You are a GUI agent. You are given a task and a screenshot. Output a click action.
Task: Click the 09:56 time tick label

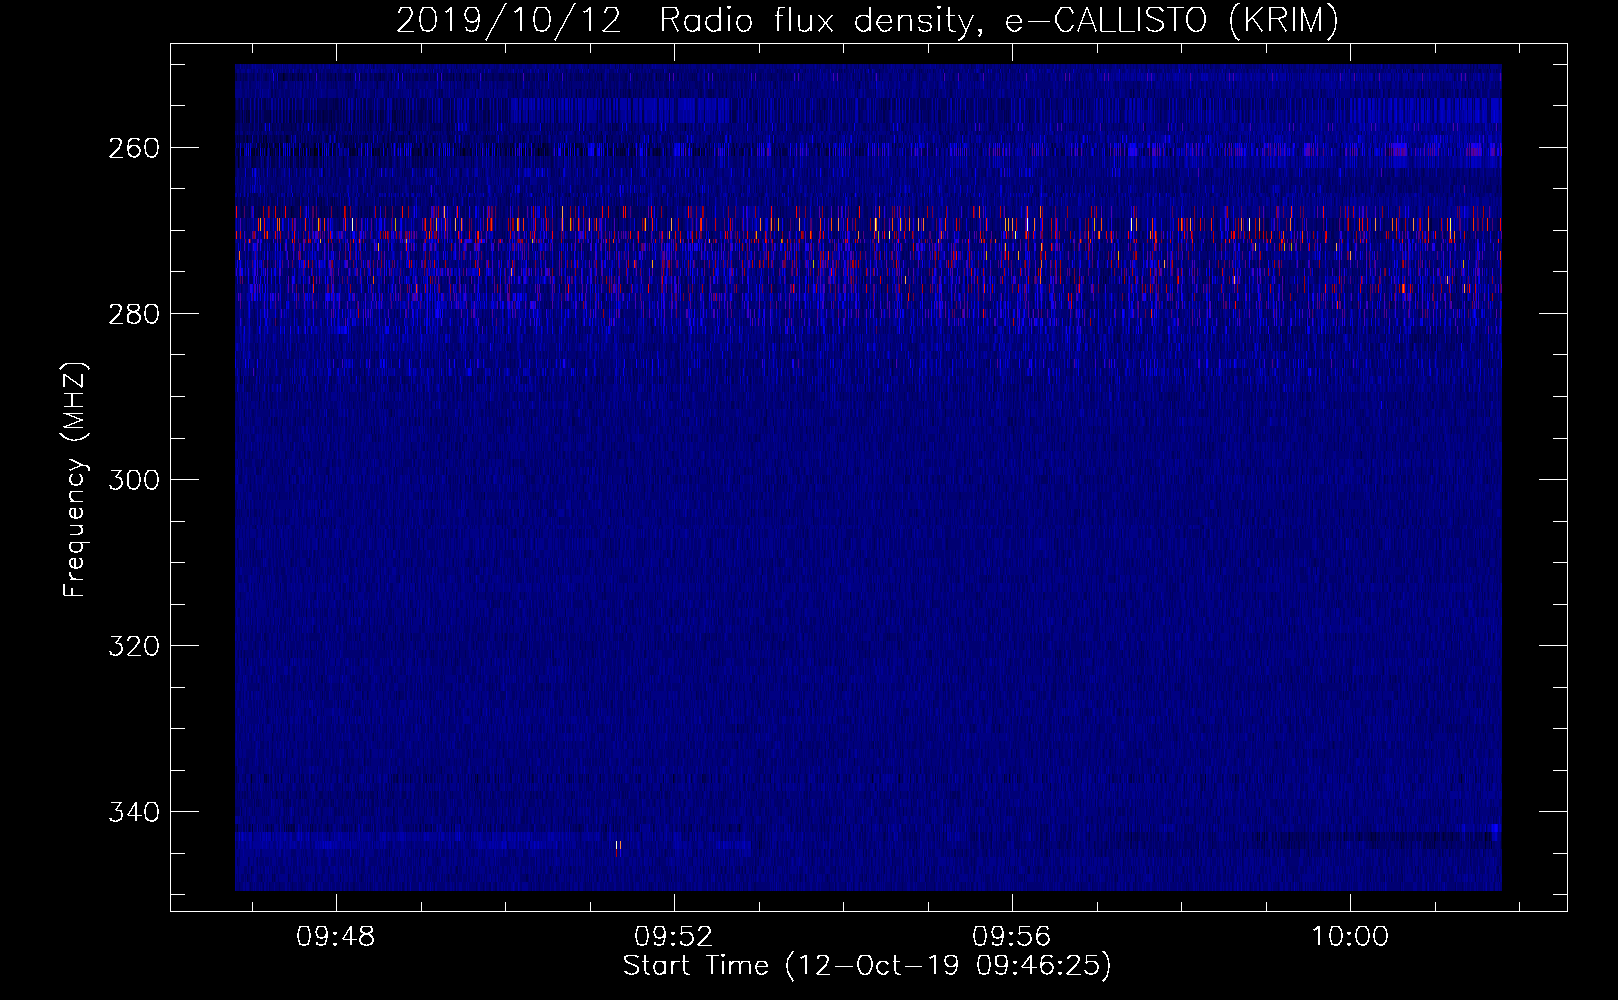click(x=1012, y=937)
